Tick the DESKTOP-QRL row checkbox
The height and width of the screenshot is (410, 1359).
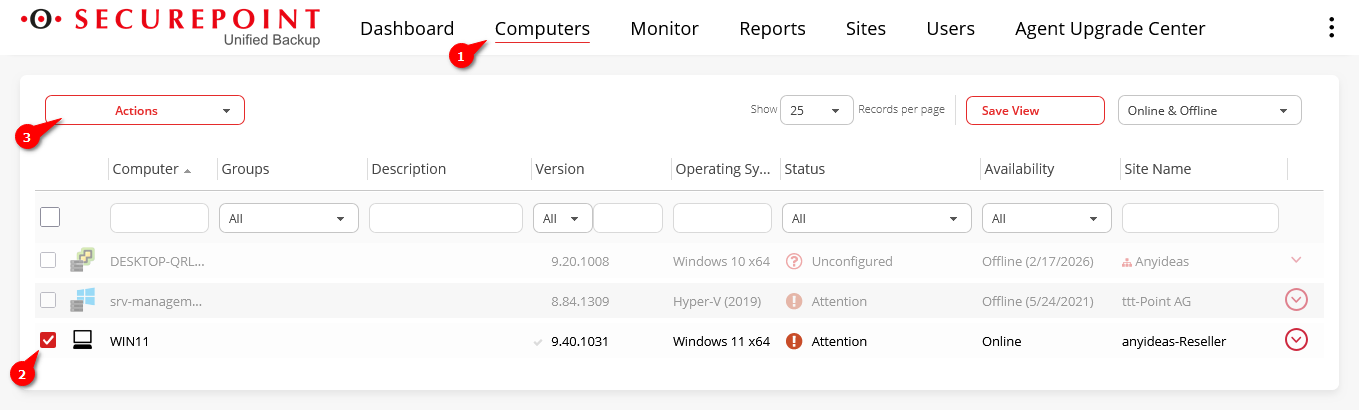(48, 261)
